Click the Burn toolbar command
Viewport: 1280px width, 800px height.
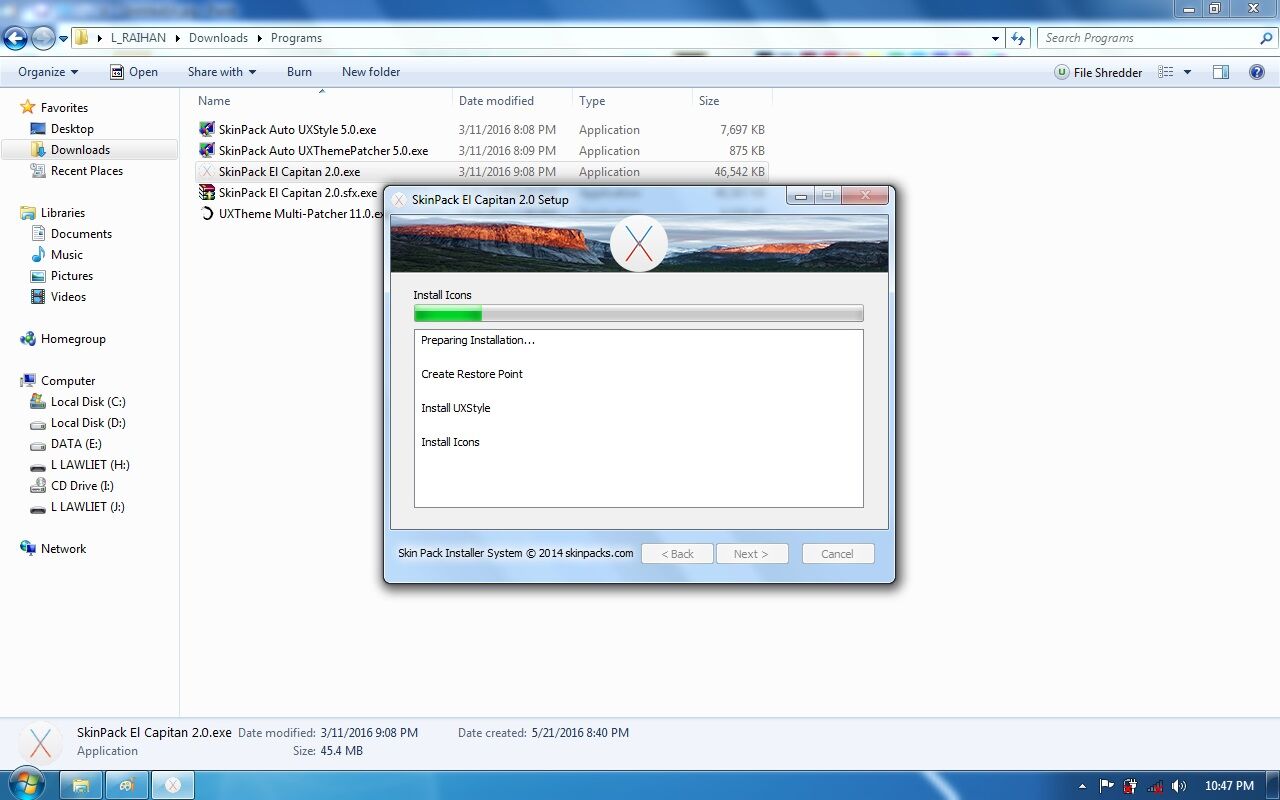pyautogui.click(x=299, y=72)
